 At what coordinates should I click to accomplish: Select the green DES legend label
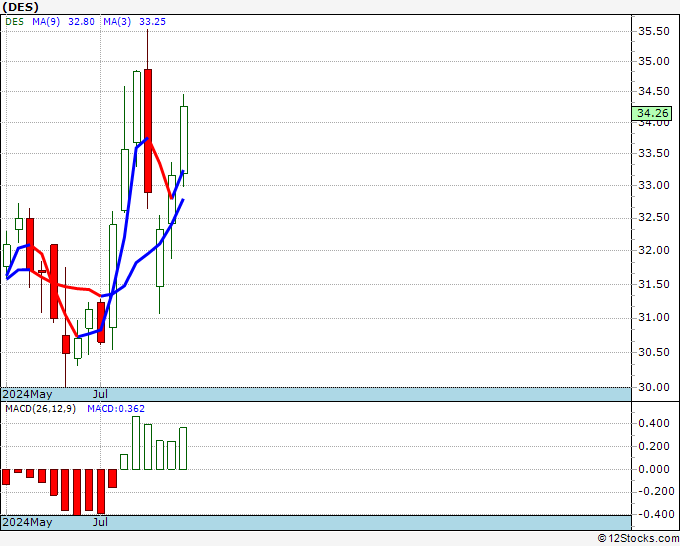pyautogui.click(x=14, y=22)
